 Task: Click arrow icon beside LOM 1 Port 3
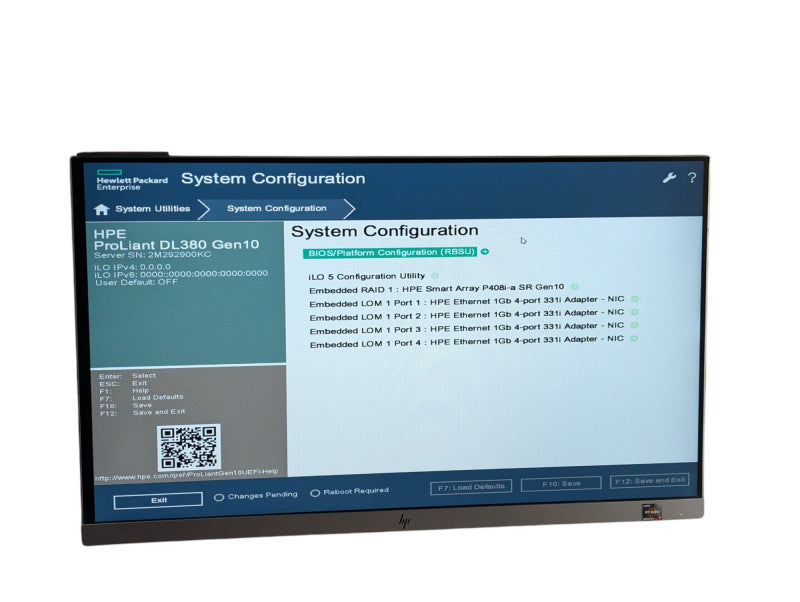[635, 325]
